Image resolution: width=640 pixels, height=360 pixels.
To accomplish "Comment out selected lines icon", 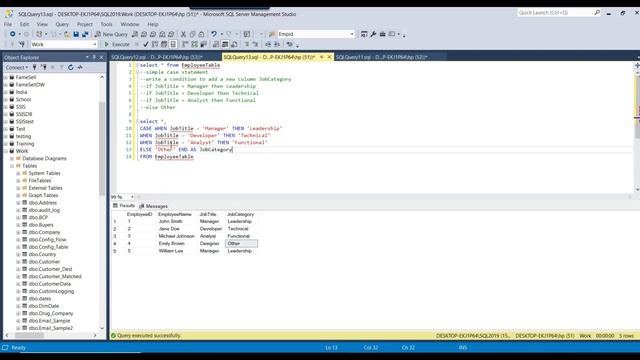I will 247,44.
